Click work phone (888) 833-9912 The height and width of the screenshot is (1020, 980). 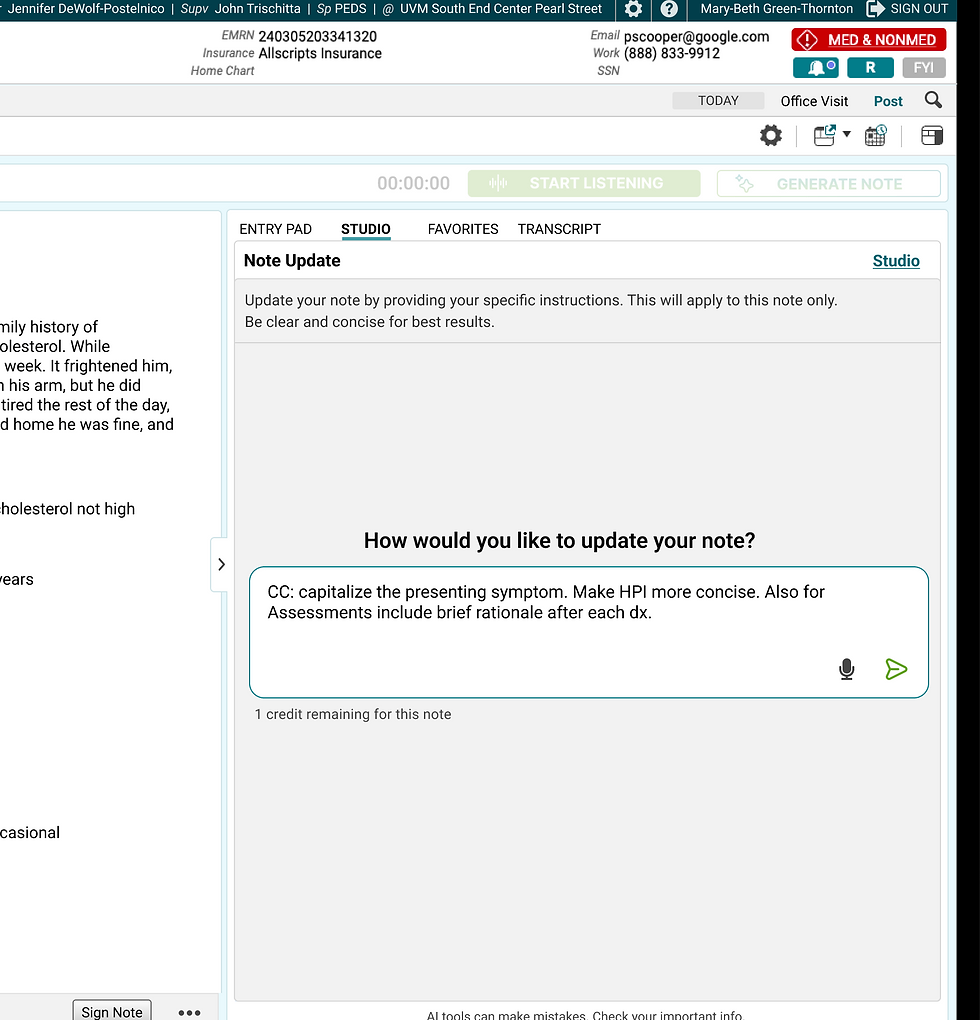(672, 53)
